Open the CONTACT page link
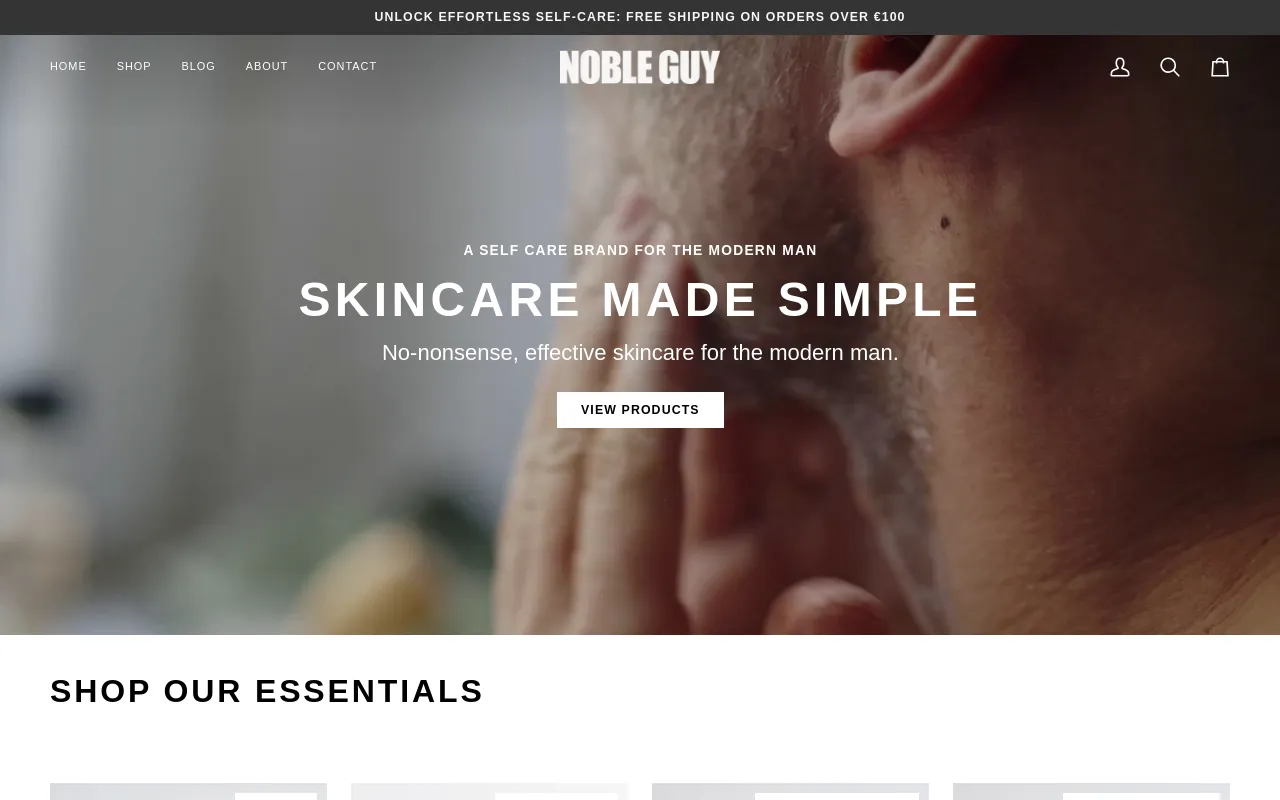1280x800 pixels. 347,67
